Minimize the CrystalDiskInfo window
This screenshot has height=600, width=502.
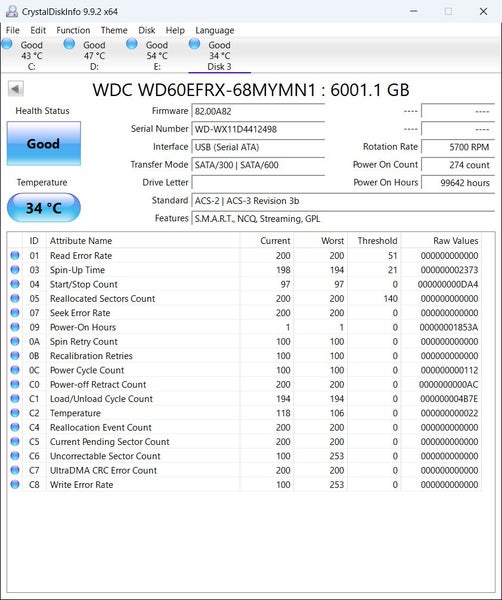click(x=414, y=11)
